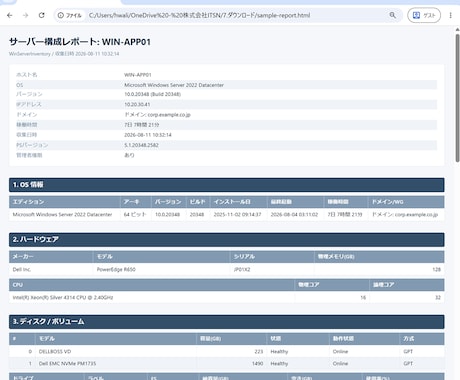The height and width of the screenshot is (380, 460).
Task: Select the value 10.0.20348 (Build 20348)
Action: [152, 94]
